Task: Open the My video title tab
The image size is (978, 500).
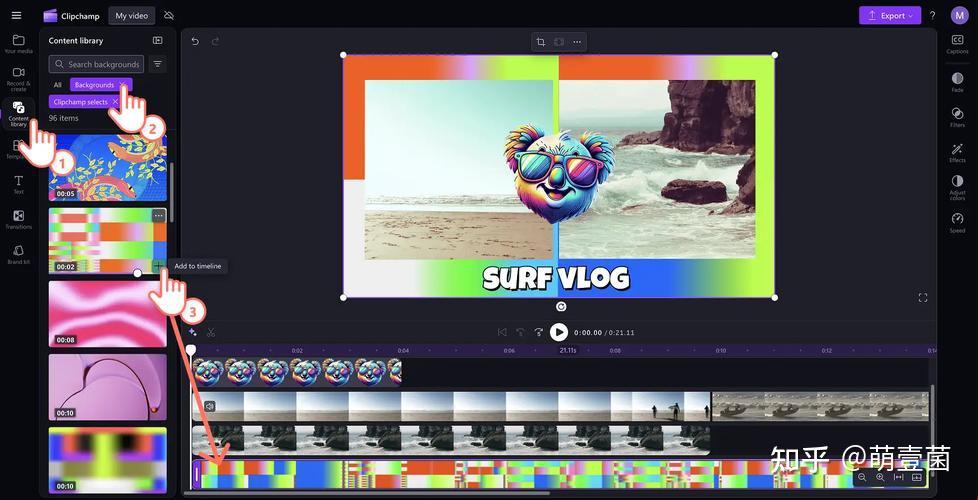Action: pos(132,16)
